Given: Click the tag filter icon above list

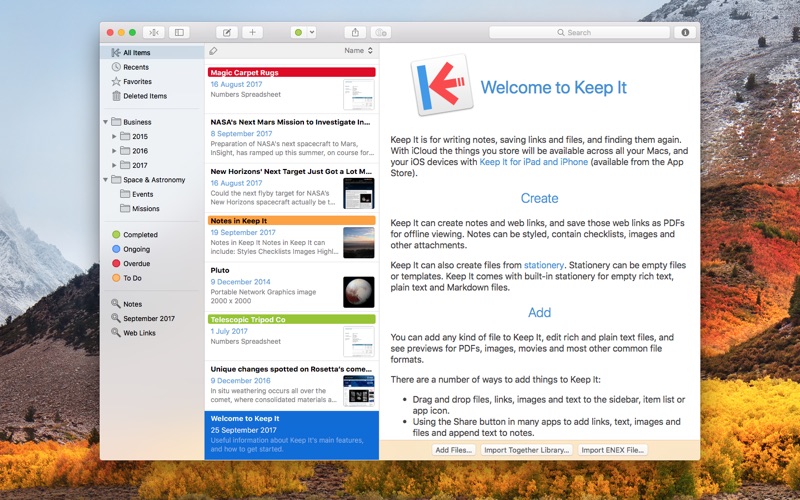Looking at the screenshot, I should point(213,50).
